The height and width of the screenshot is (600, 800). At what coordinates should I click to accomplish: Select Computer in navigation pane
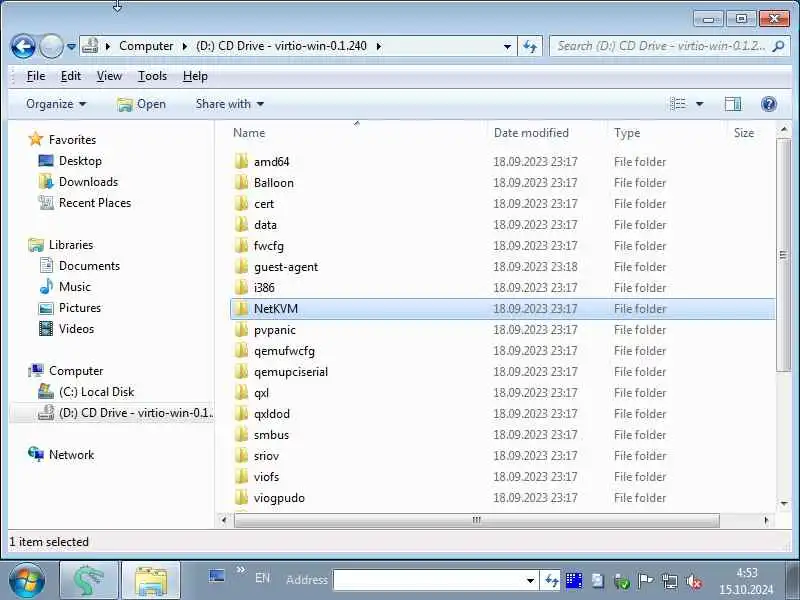click(x=76, y=371)
